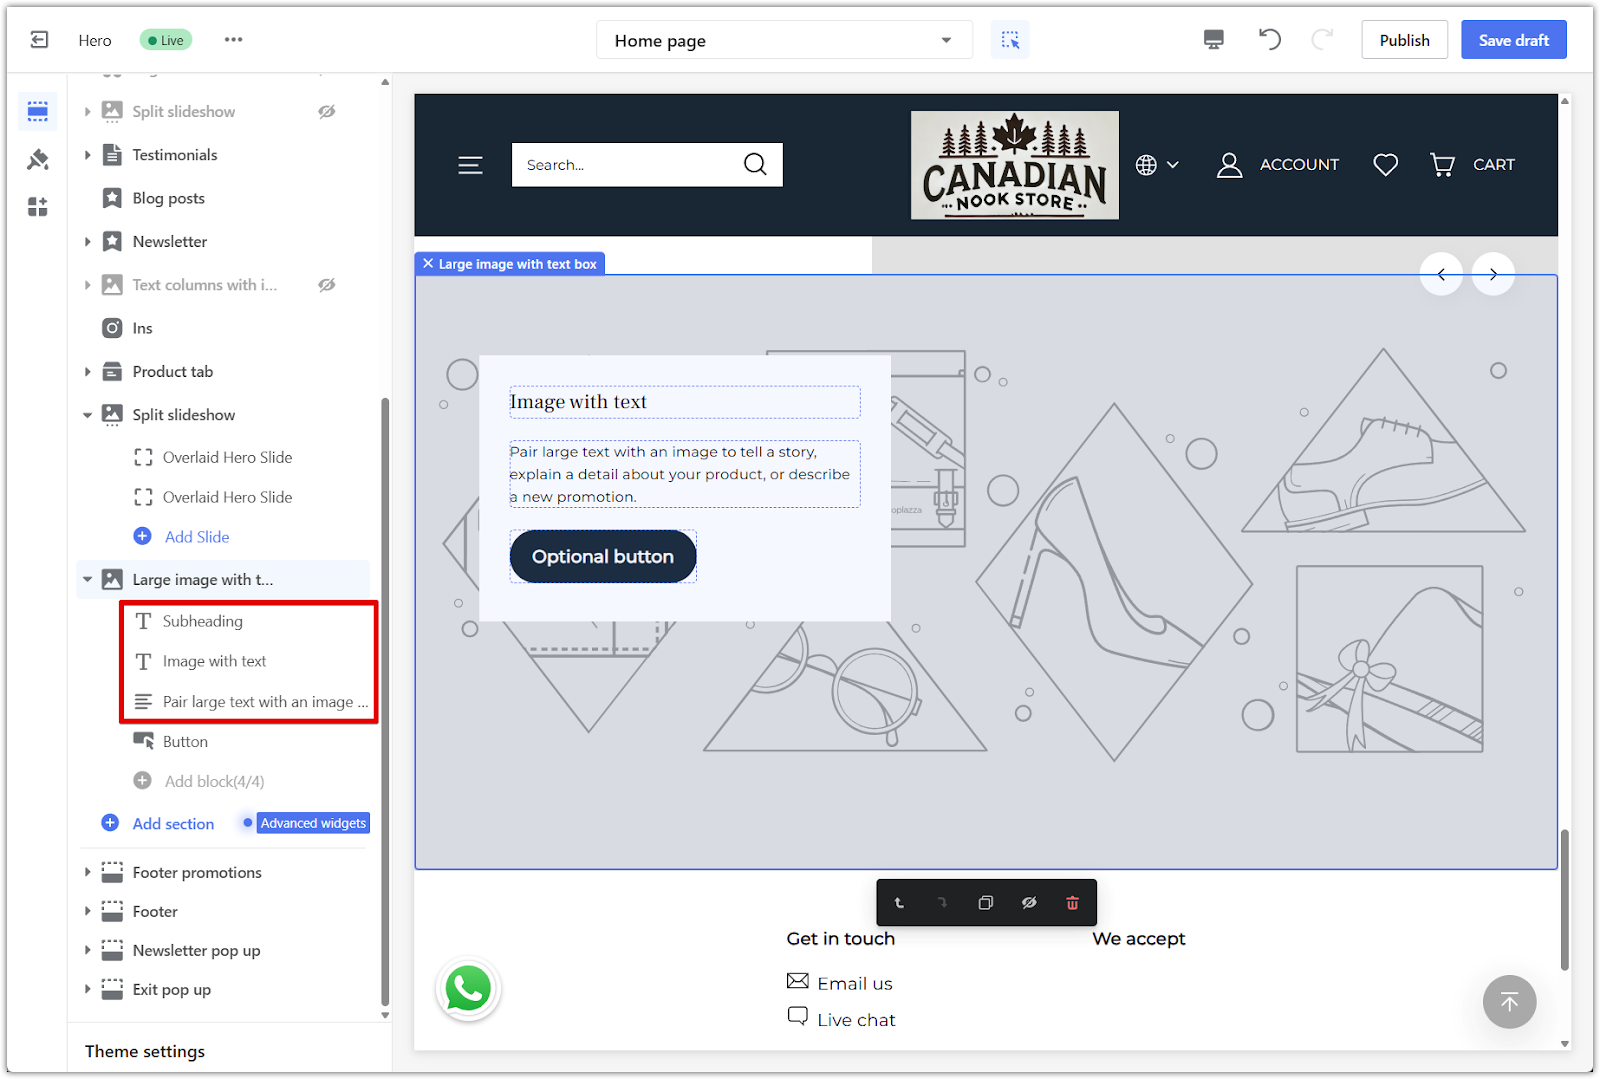Delete section using red trash icon
This screenshot has height=1079, width=1600.
pyautogui.click(x=1072, y=903)
